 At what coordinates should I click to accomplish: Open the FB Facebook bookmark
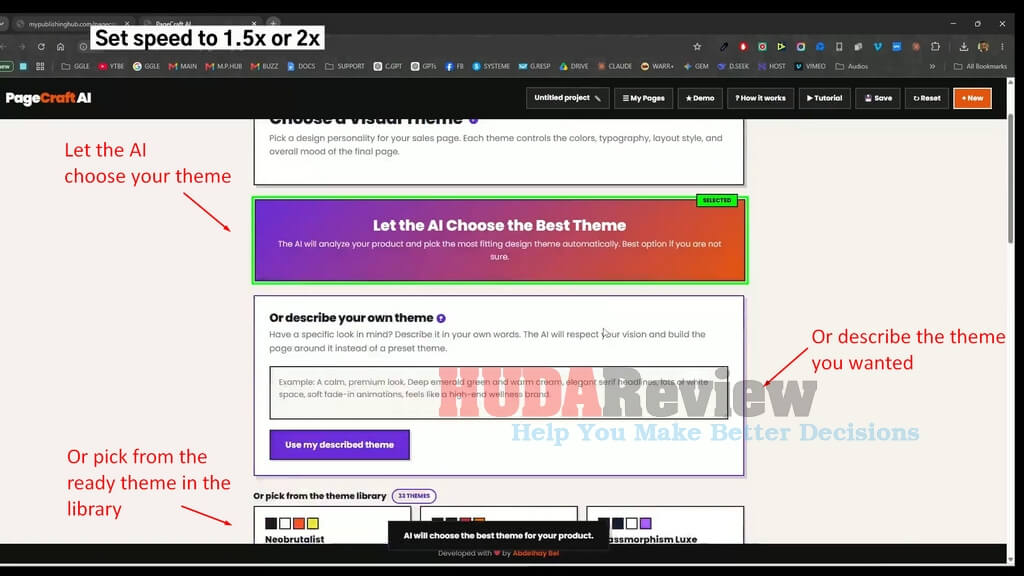click(455, 66)
